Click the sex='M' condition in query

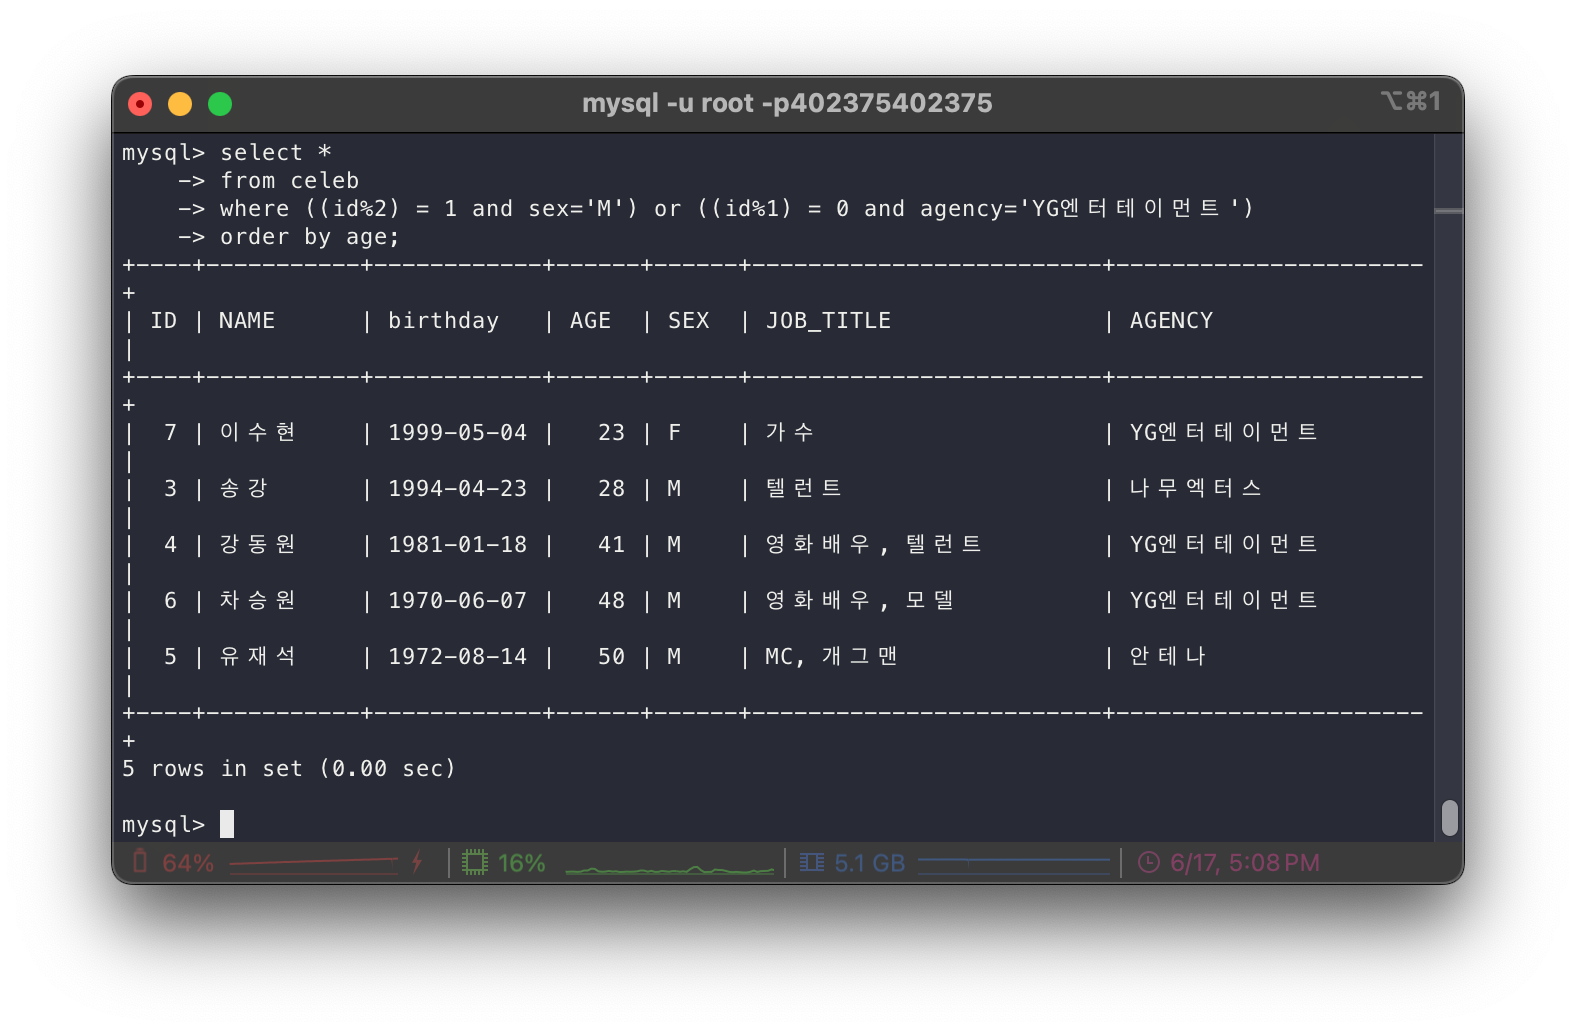(x=583, y=208)
